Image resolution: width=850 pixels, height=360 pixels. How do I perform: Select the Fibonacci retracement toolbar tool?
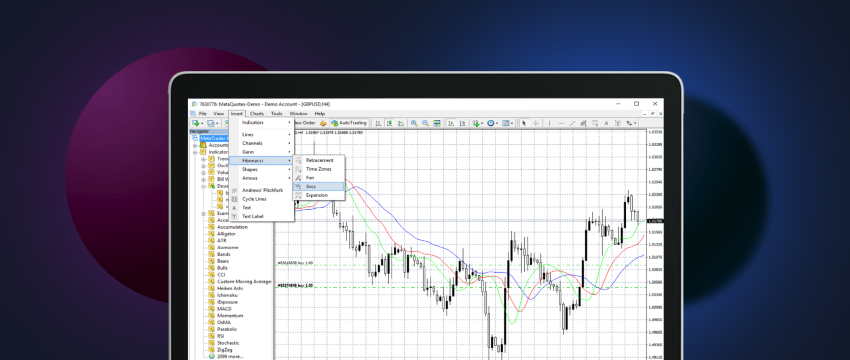(595, 123)
